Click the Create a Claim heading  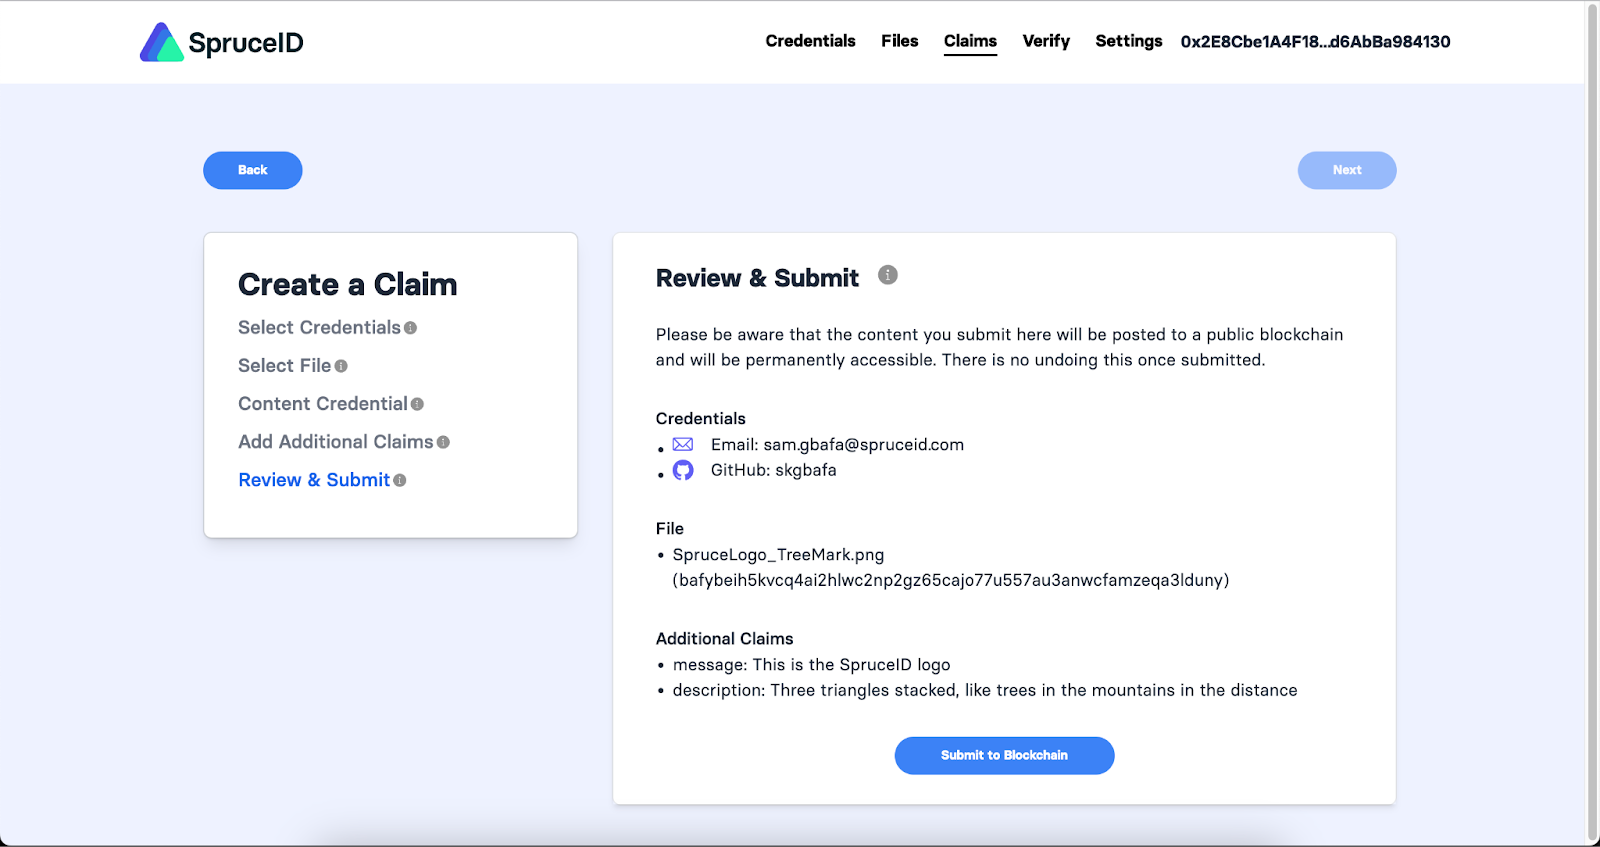coord(347,285)
